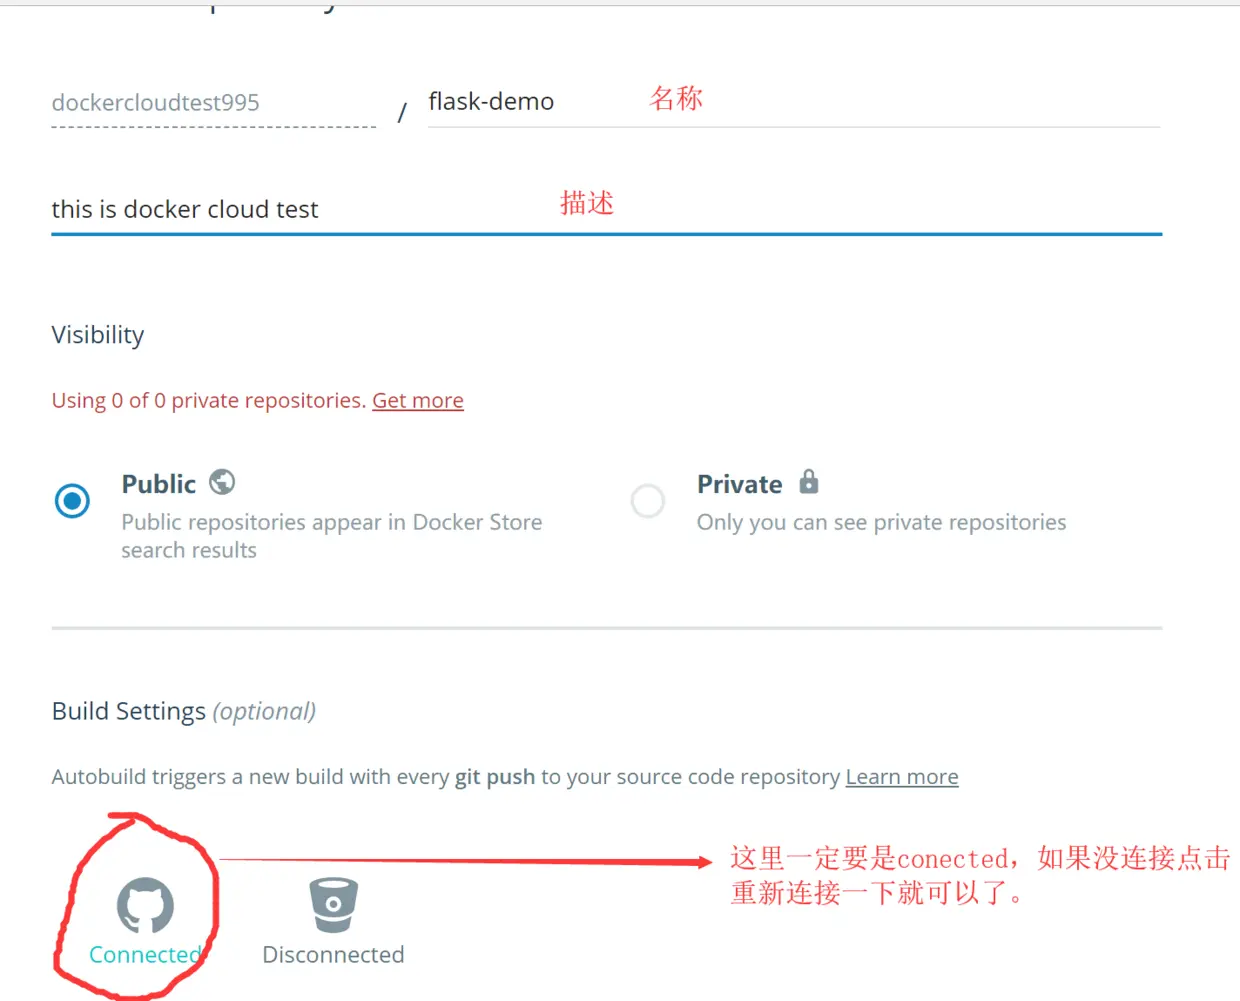Click the bold Private label text
The width and height of the screenshot is (1240, 1001).
[x=740, y=484]
